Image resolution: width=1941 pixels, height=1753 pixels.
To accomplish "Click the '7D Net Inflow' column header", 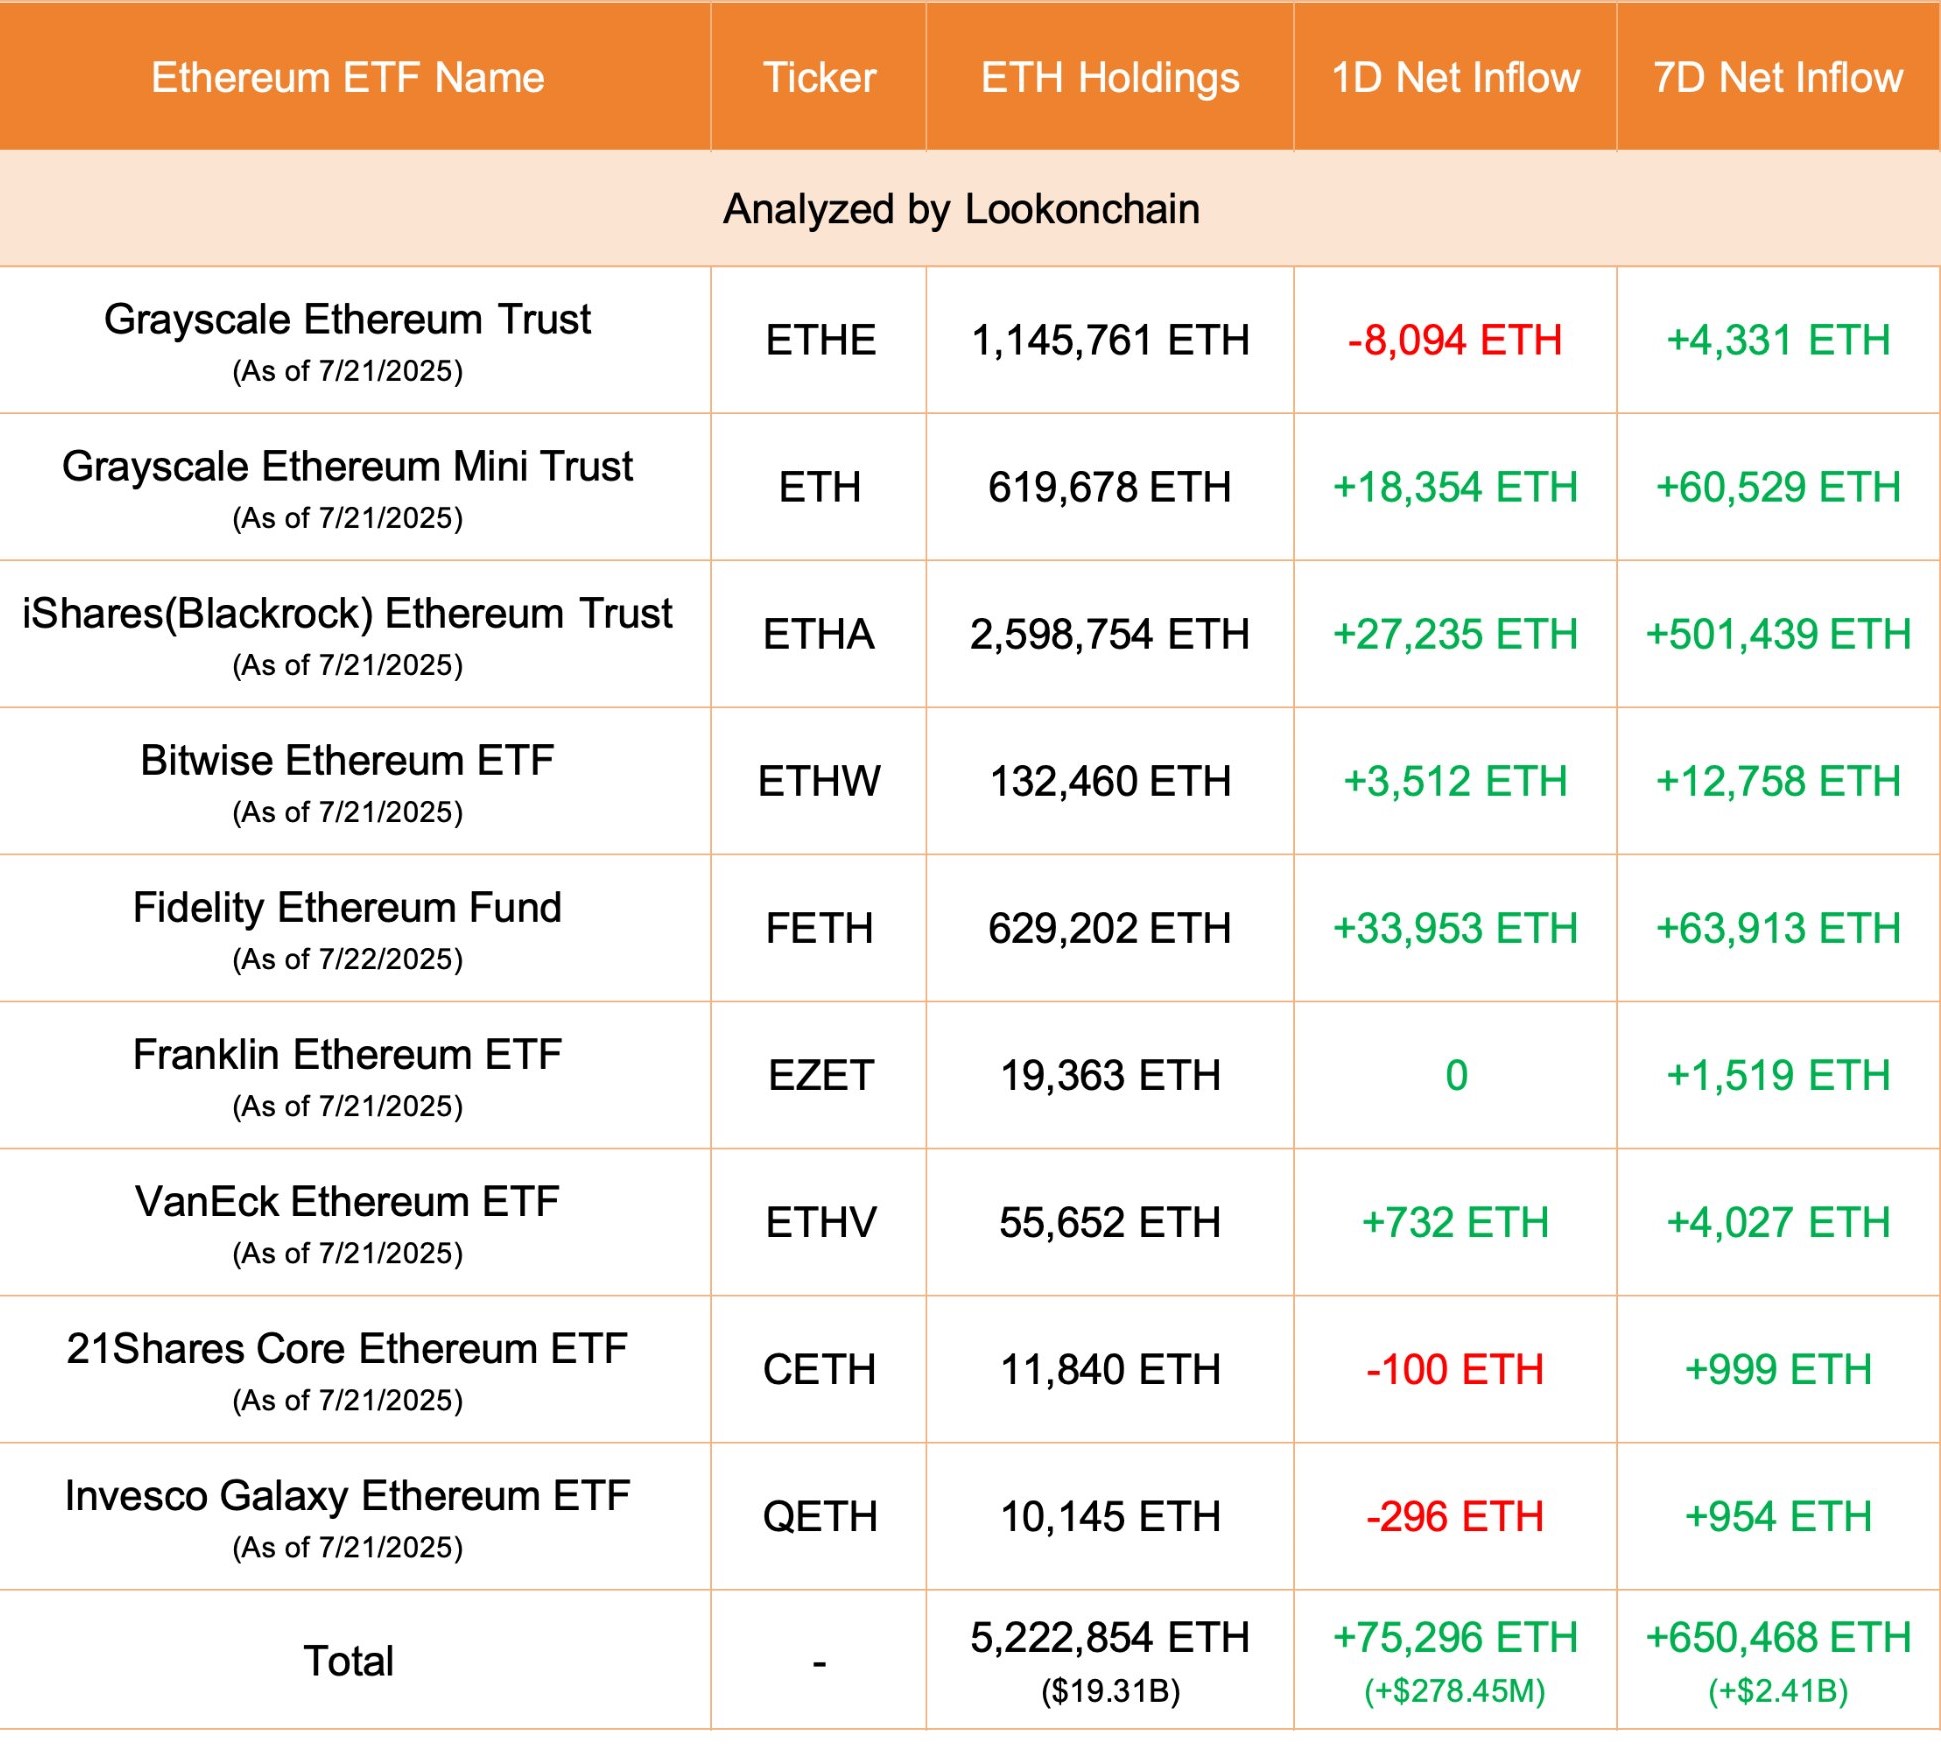I will [x=1778, y=77].
